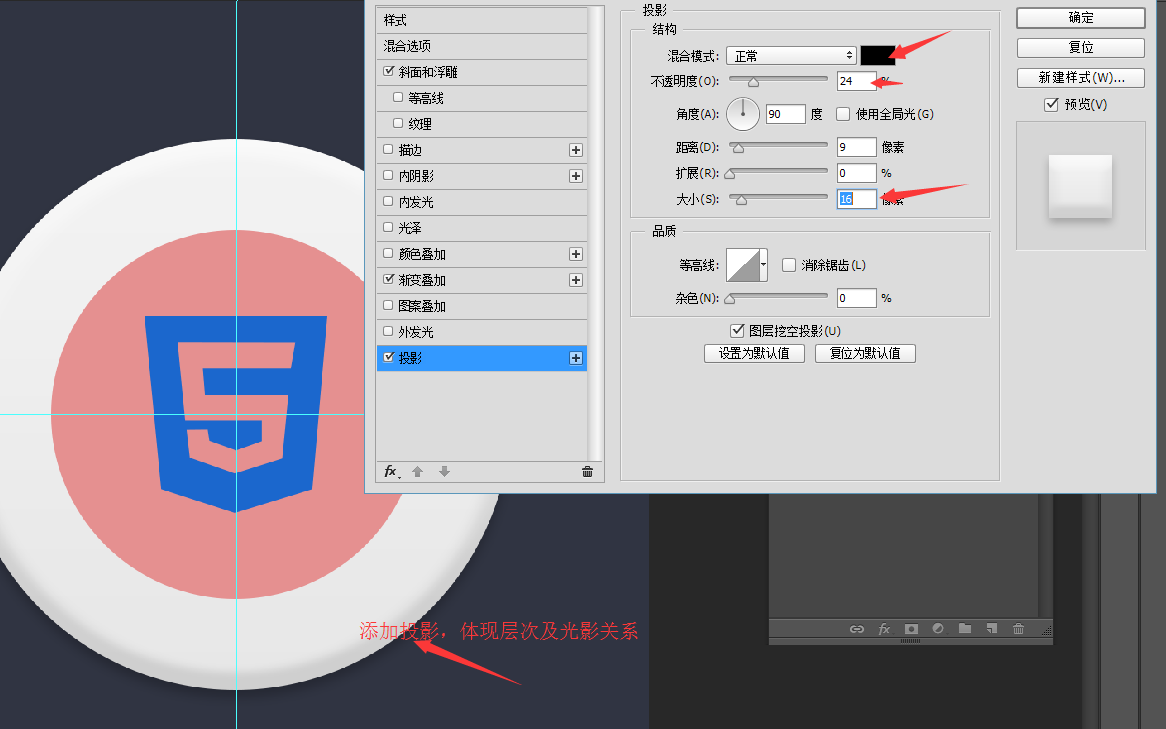This screenshot has height=729, width=1166.
Task: Click the opacity value field showing 24
Action: click(x=857, y=81)
